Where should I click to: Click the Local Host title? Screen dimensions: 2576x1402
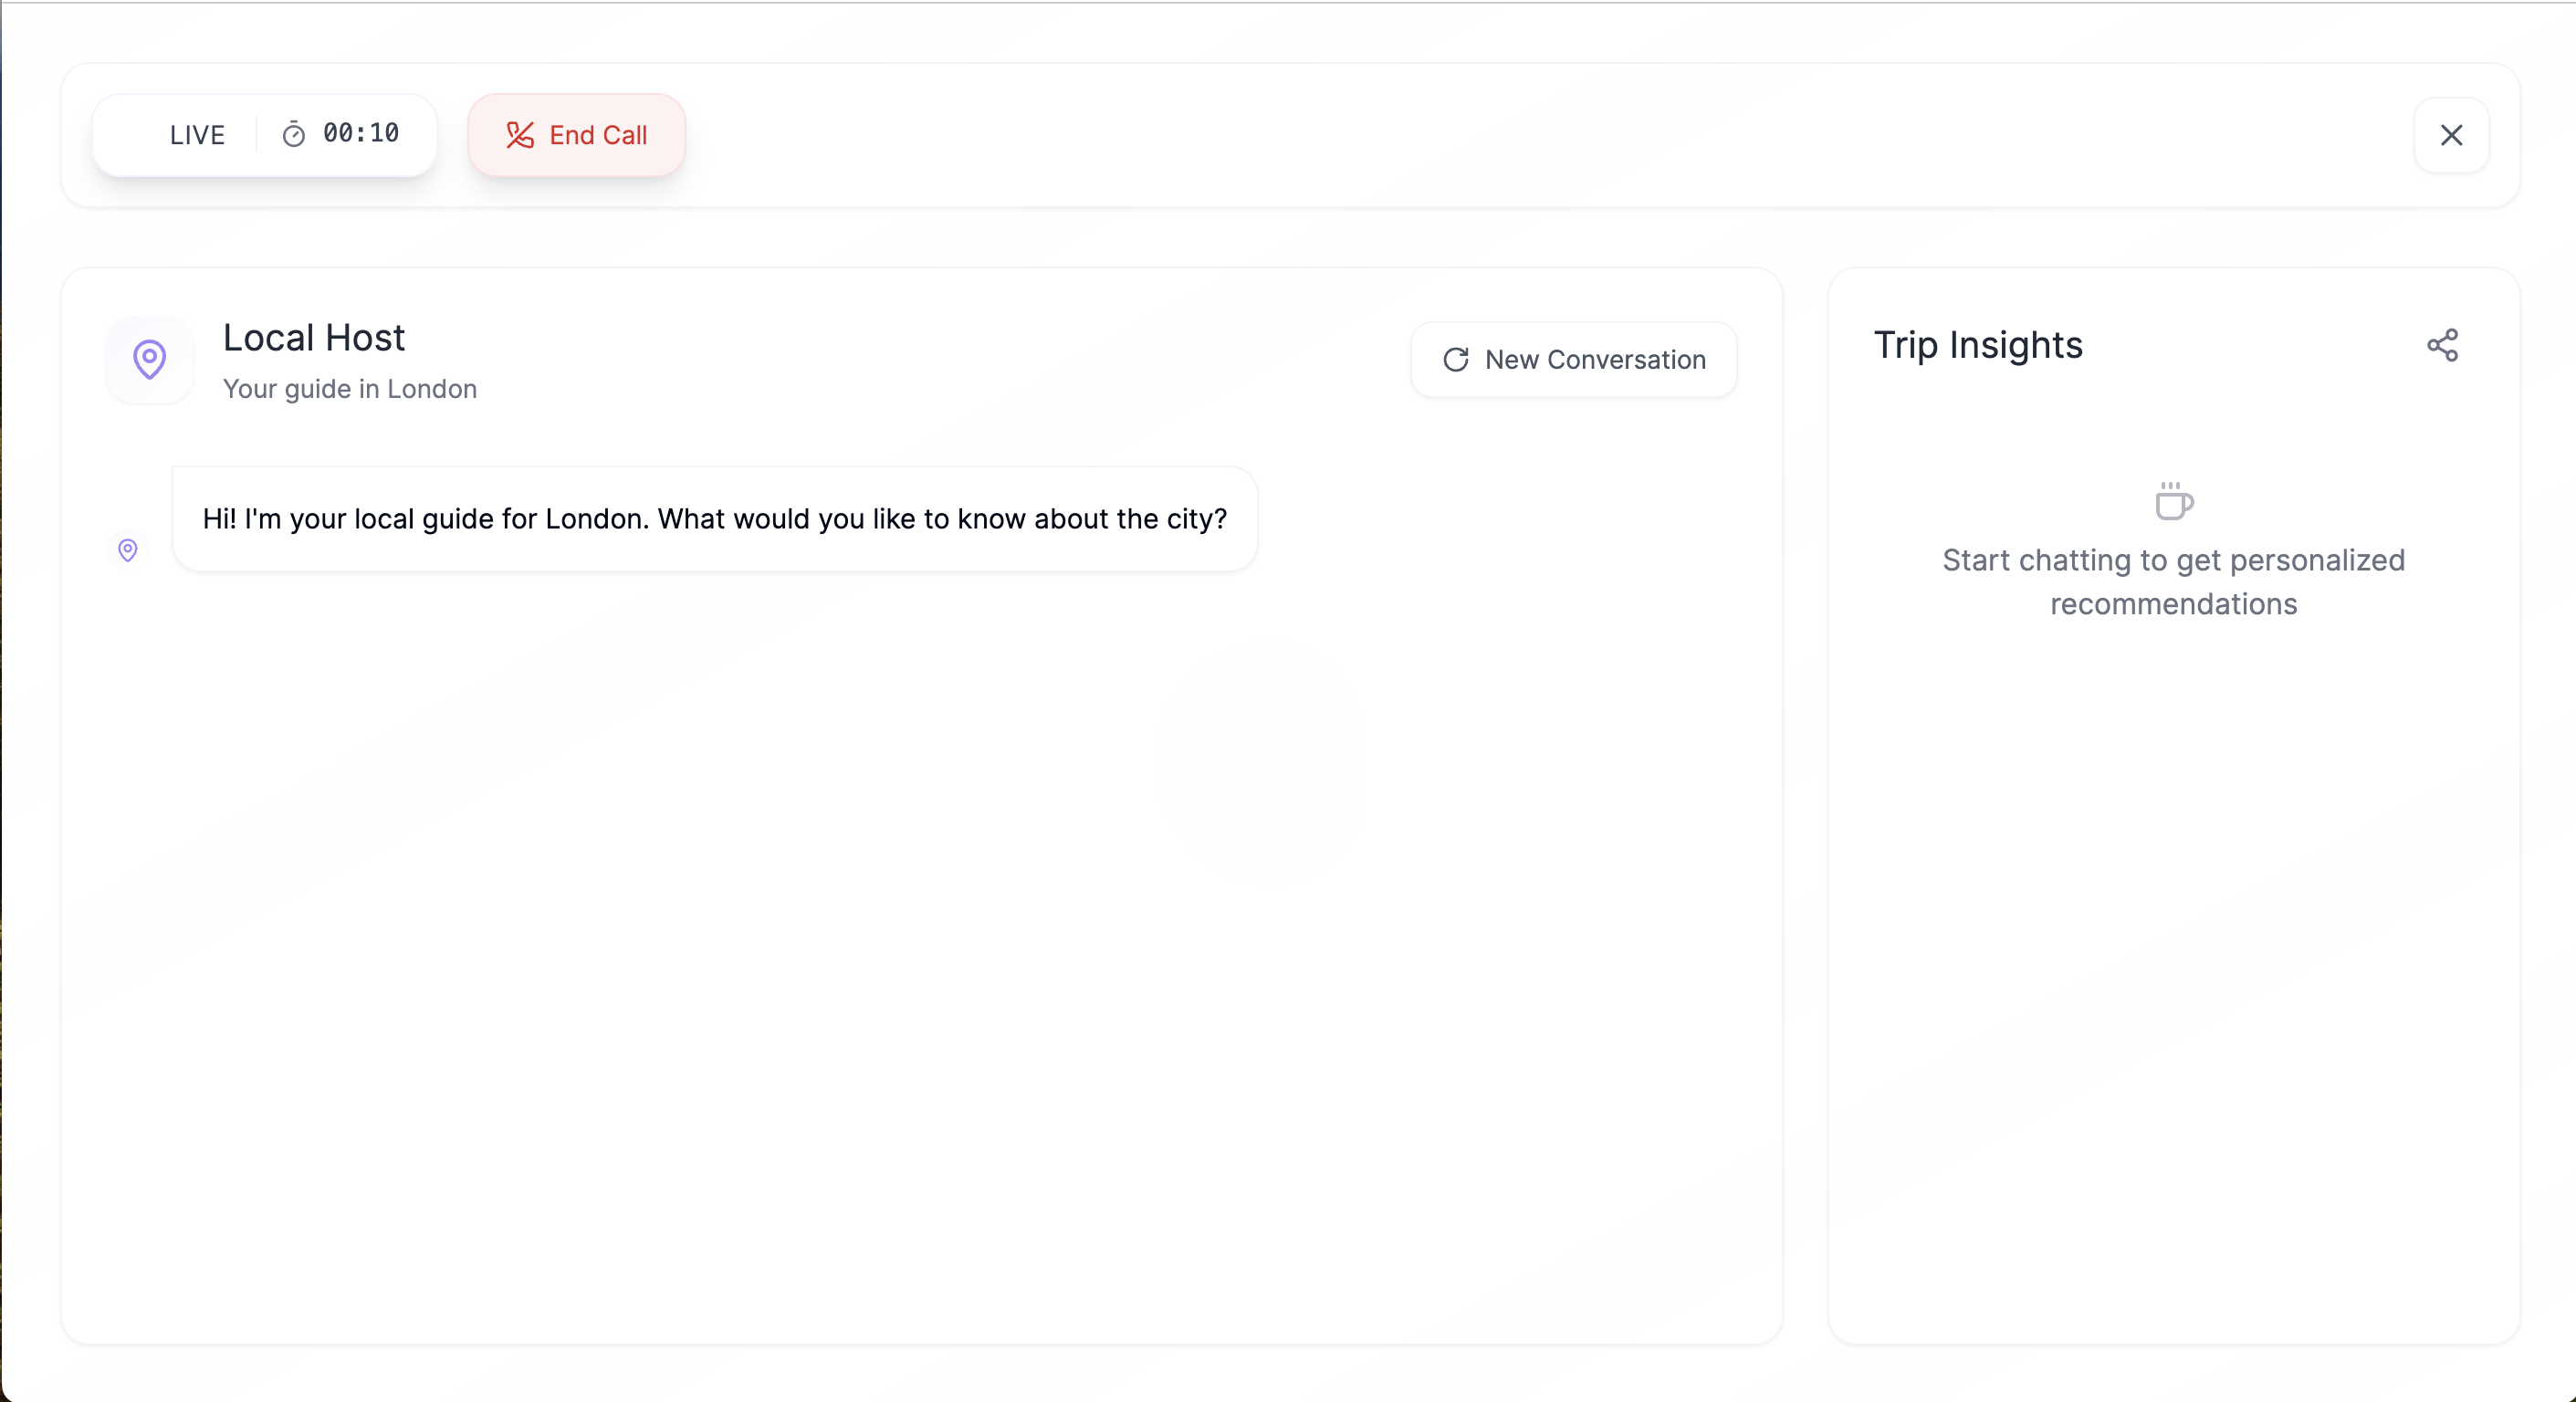tap(313, 338)
